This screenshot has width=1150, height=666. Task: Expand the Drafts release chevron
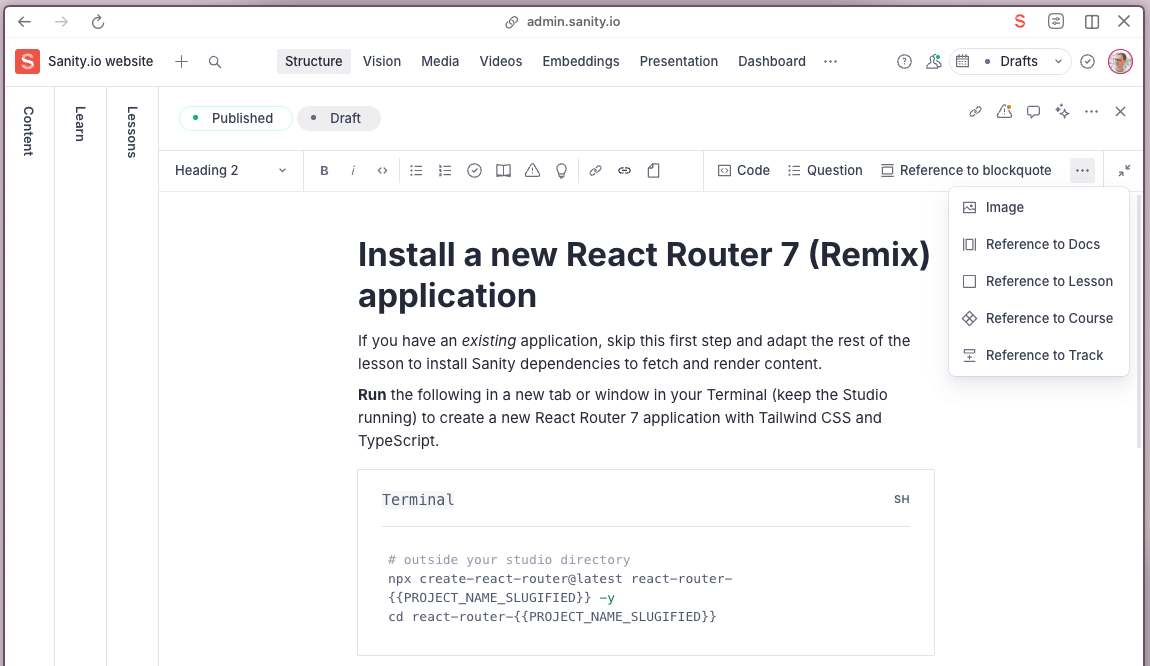click(x=1058, y=61)
